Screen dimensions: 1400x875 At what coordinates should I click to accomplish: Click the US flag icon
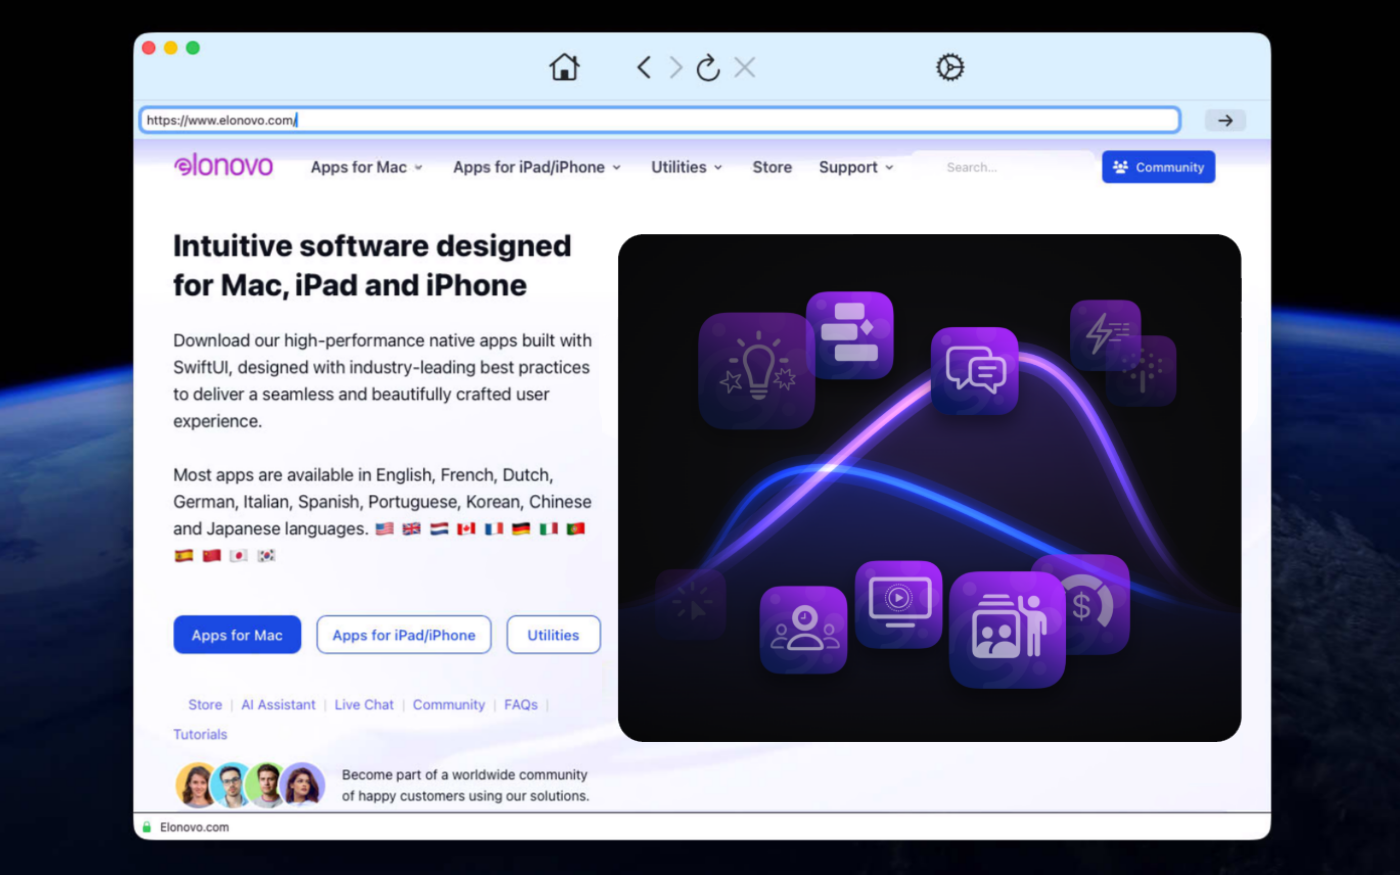point(384,529)
